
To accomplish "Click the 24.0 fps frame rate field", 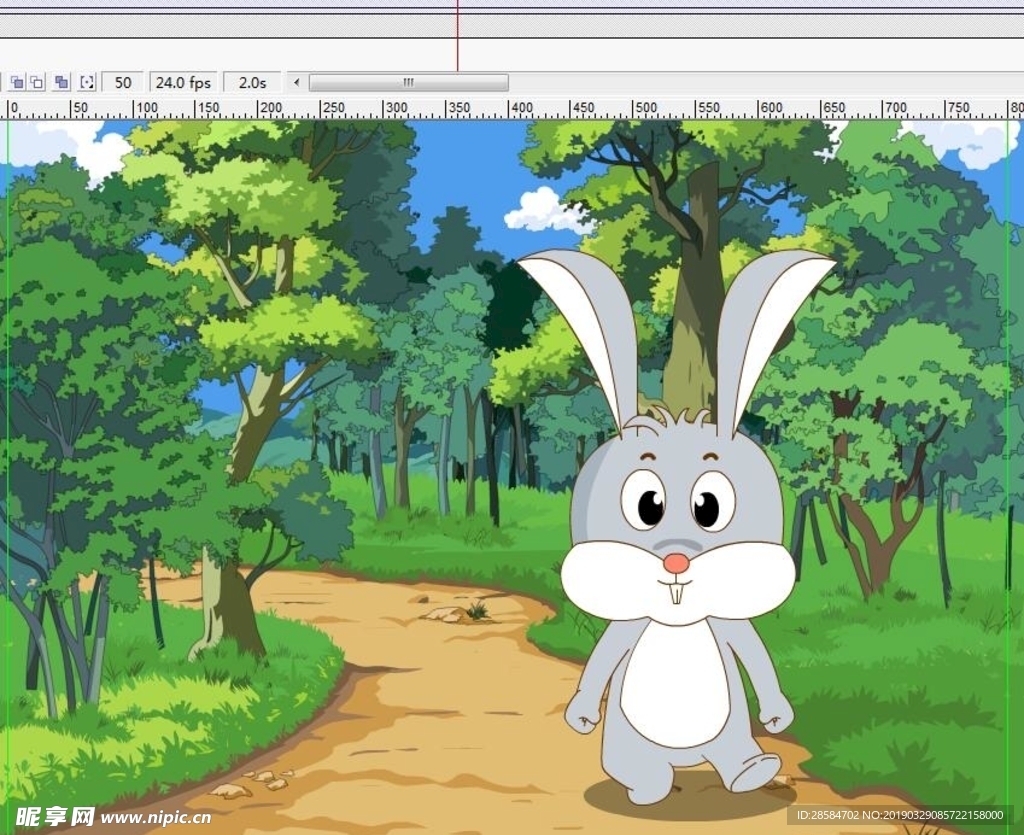I will click(183, 82).
